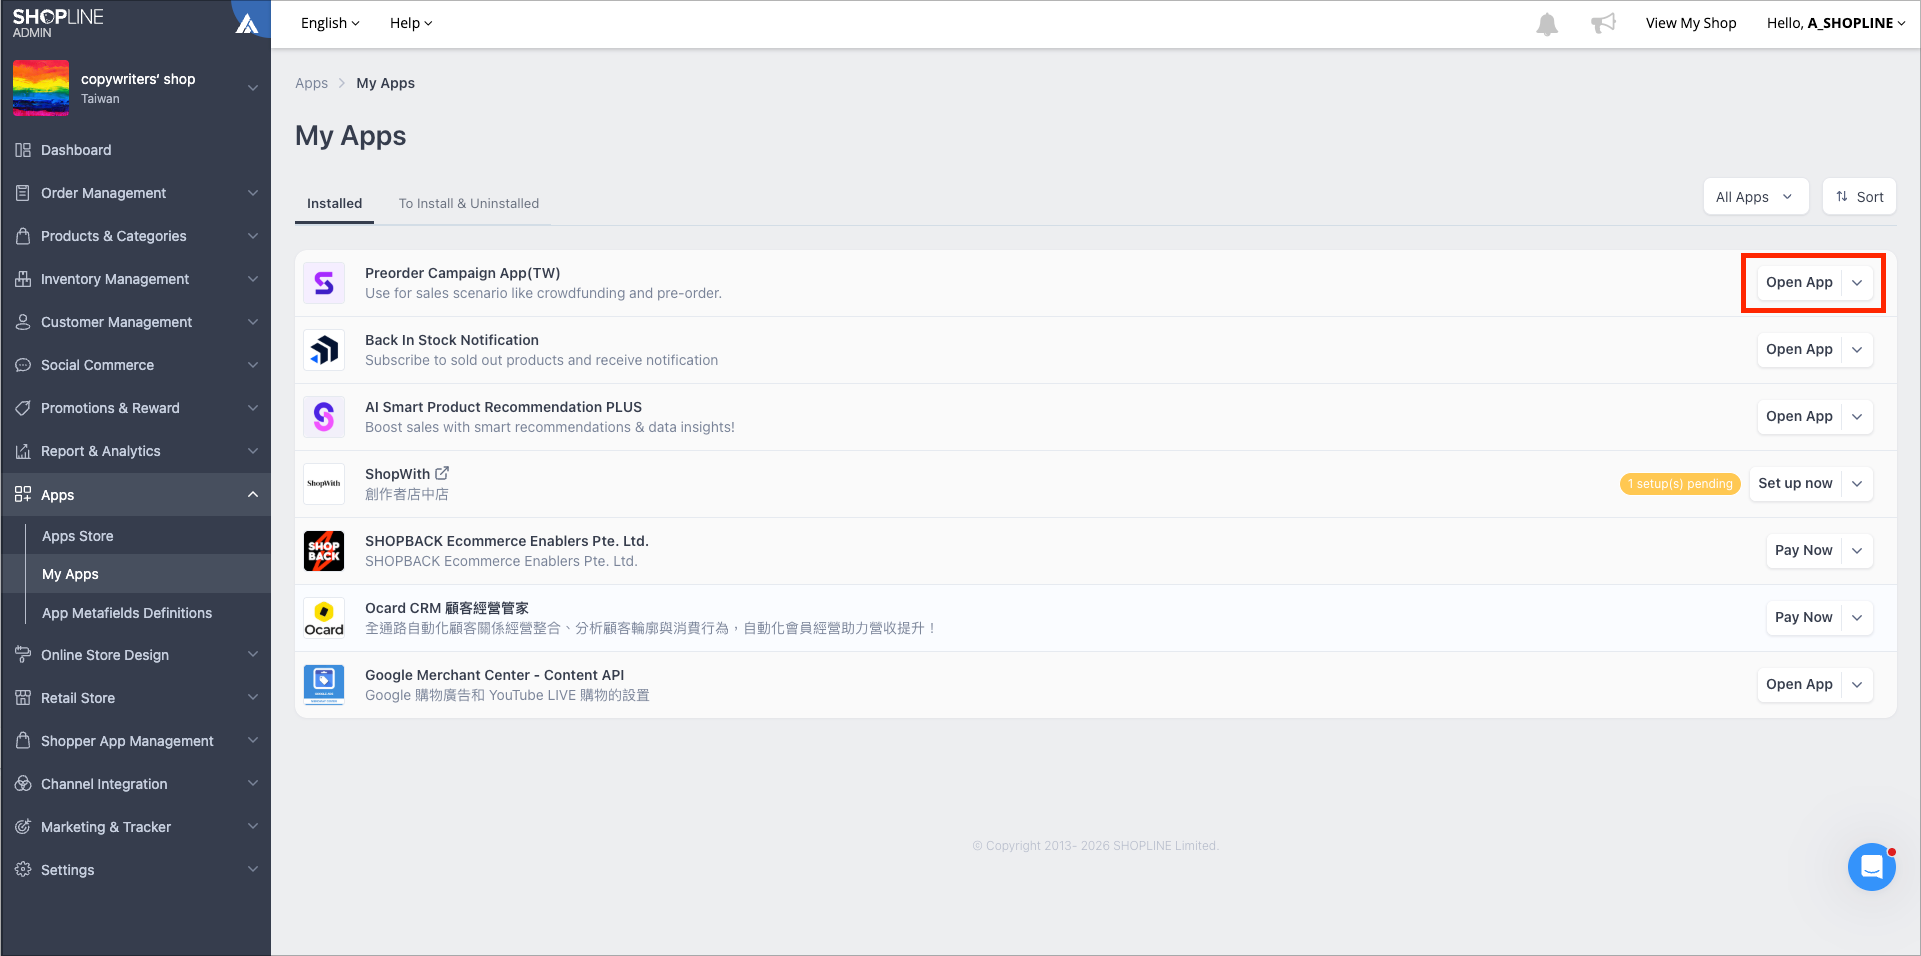Click the ShopWith app icon

324,484
